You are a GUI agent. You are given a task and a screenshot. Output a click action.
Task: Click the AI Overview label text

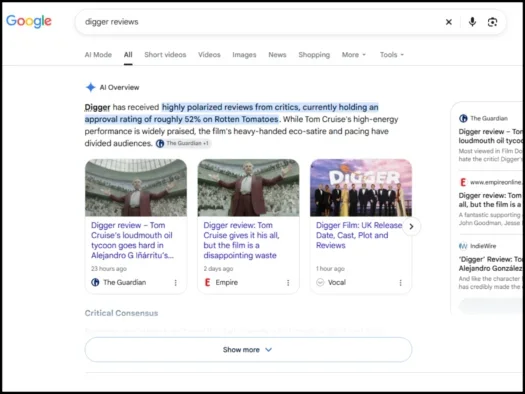coord(120,87)
